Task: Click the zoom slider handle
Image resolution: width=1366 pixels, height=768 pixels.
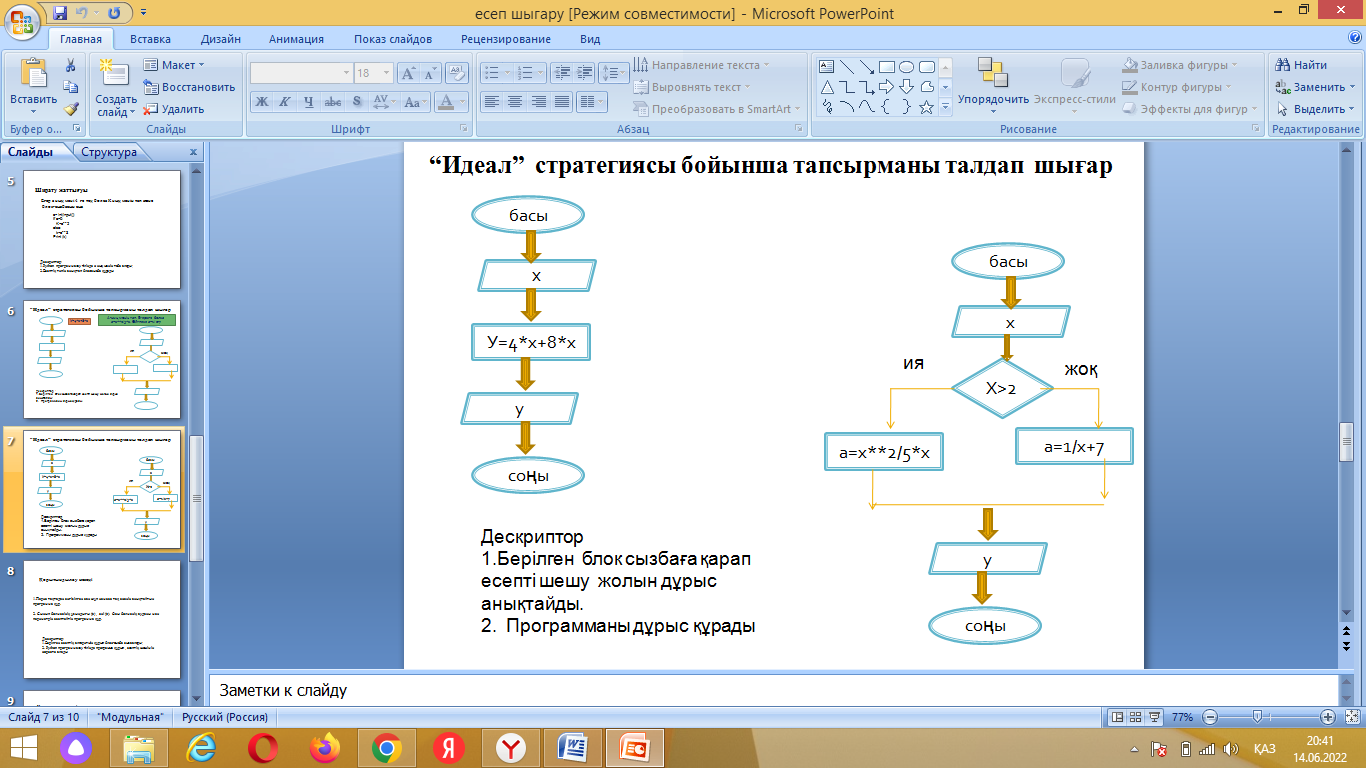Action: [1256, 717]
